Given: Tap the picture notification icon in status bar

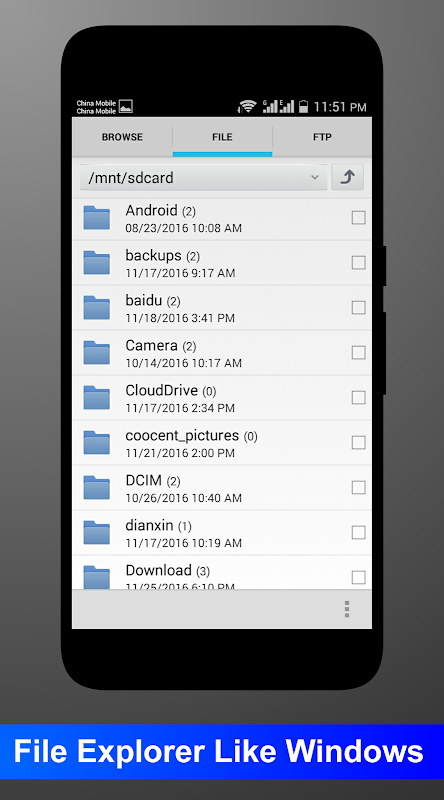Looking at the screenshot, I should (126, 107).
